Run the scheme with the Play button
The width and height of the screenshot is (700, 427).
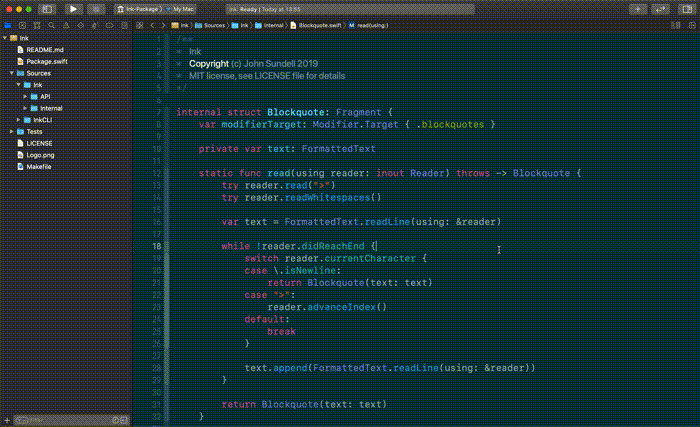point(73,9)
